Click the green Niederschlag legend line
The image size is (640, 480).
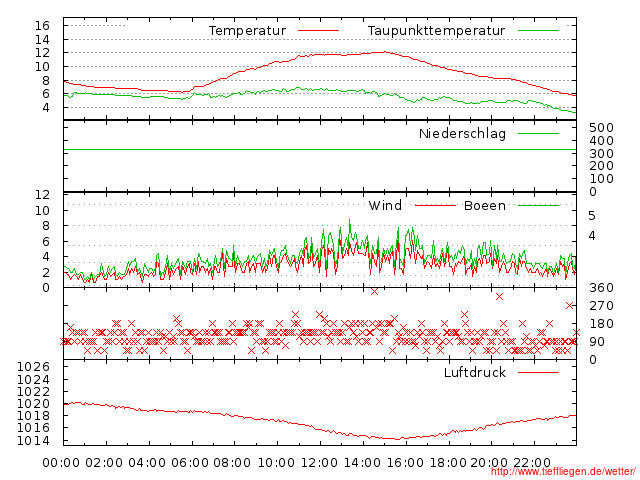(x=538, y=133)
